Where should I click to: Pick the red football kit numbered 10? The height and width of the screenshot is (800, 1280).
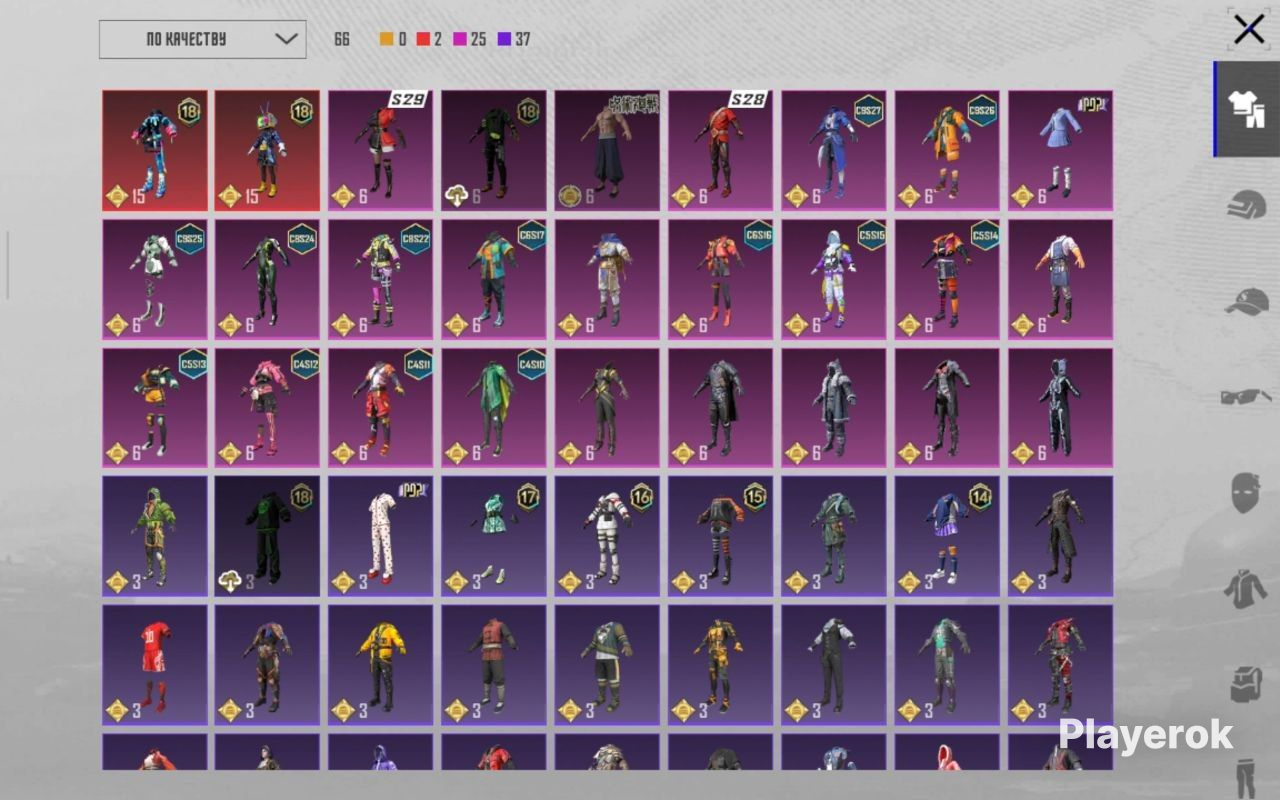point(155,664)
